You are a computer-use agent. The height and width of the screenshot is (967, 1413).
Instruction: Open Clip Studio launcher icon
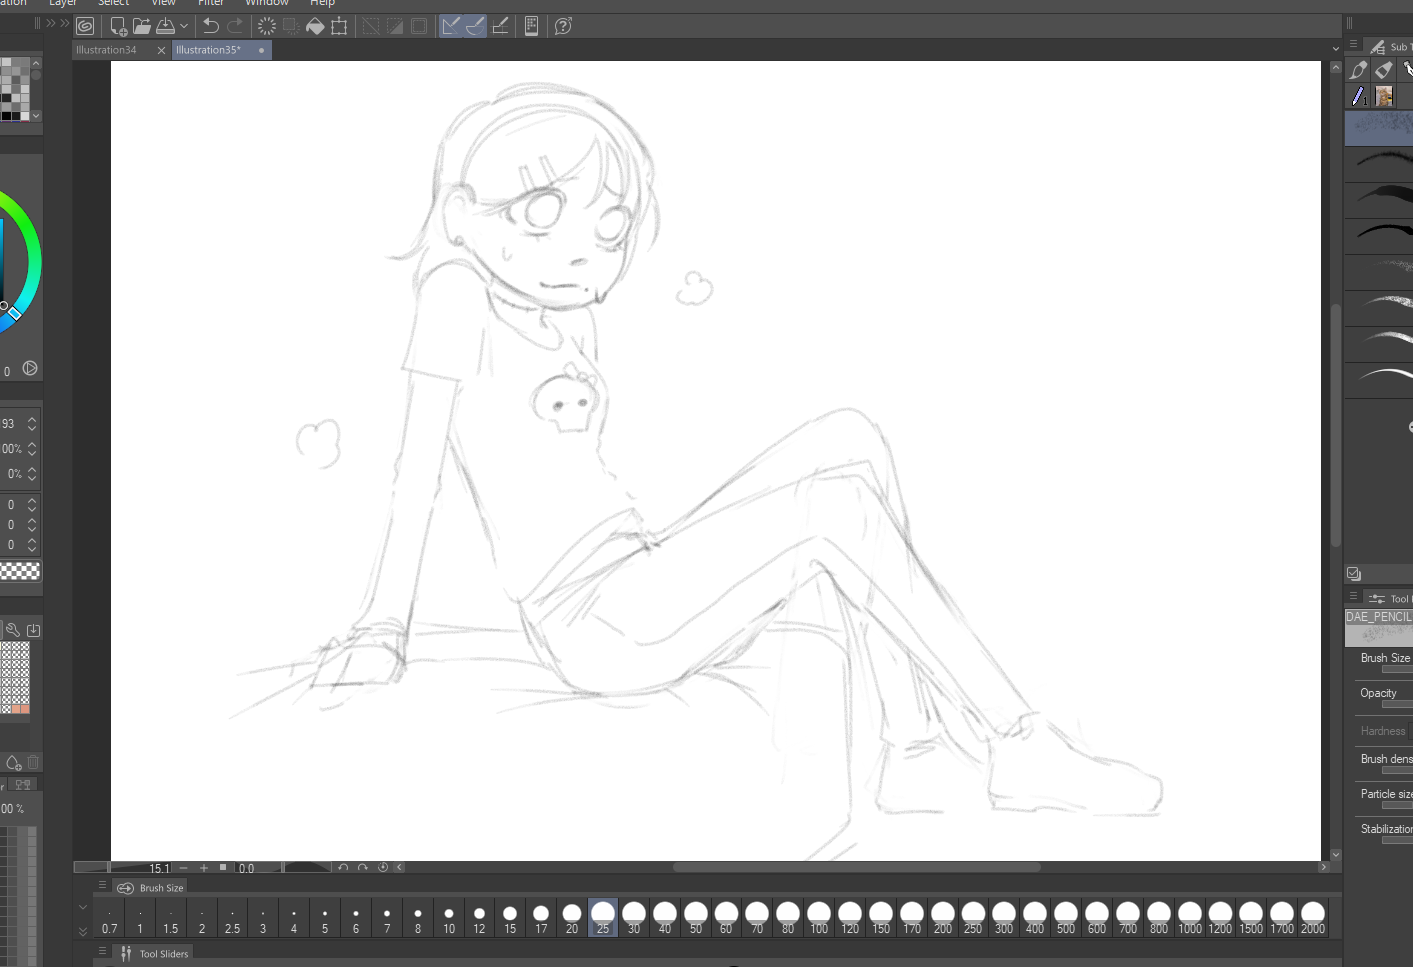85,26
